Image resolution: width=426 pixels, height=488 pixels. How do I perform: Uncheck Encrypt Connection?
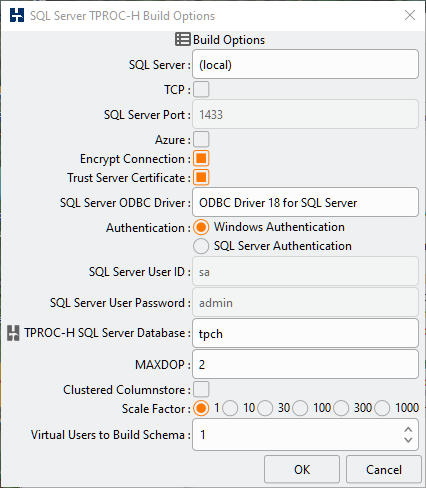point(201,158)
